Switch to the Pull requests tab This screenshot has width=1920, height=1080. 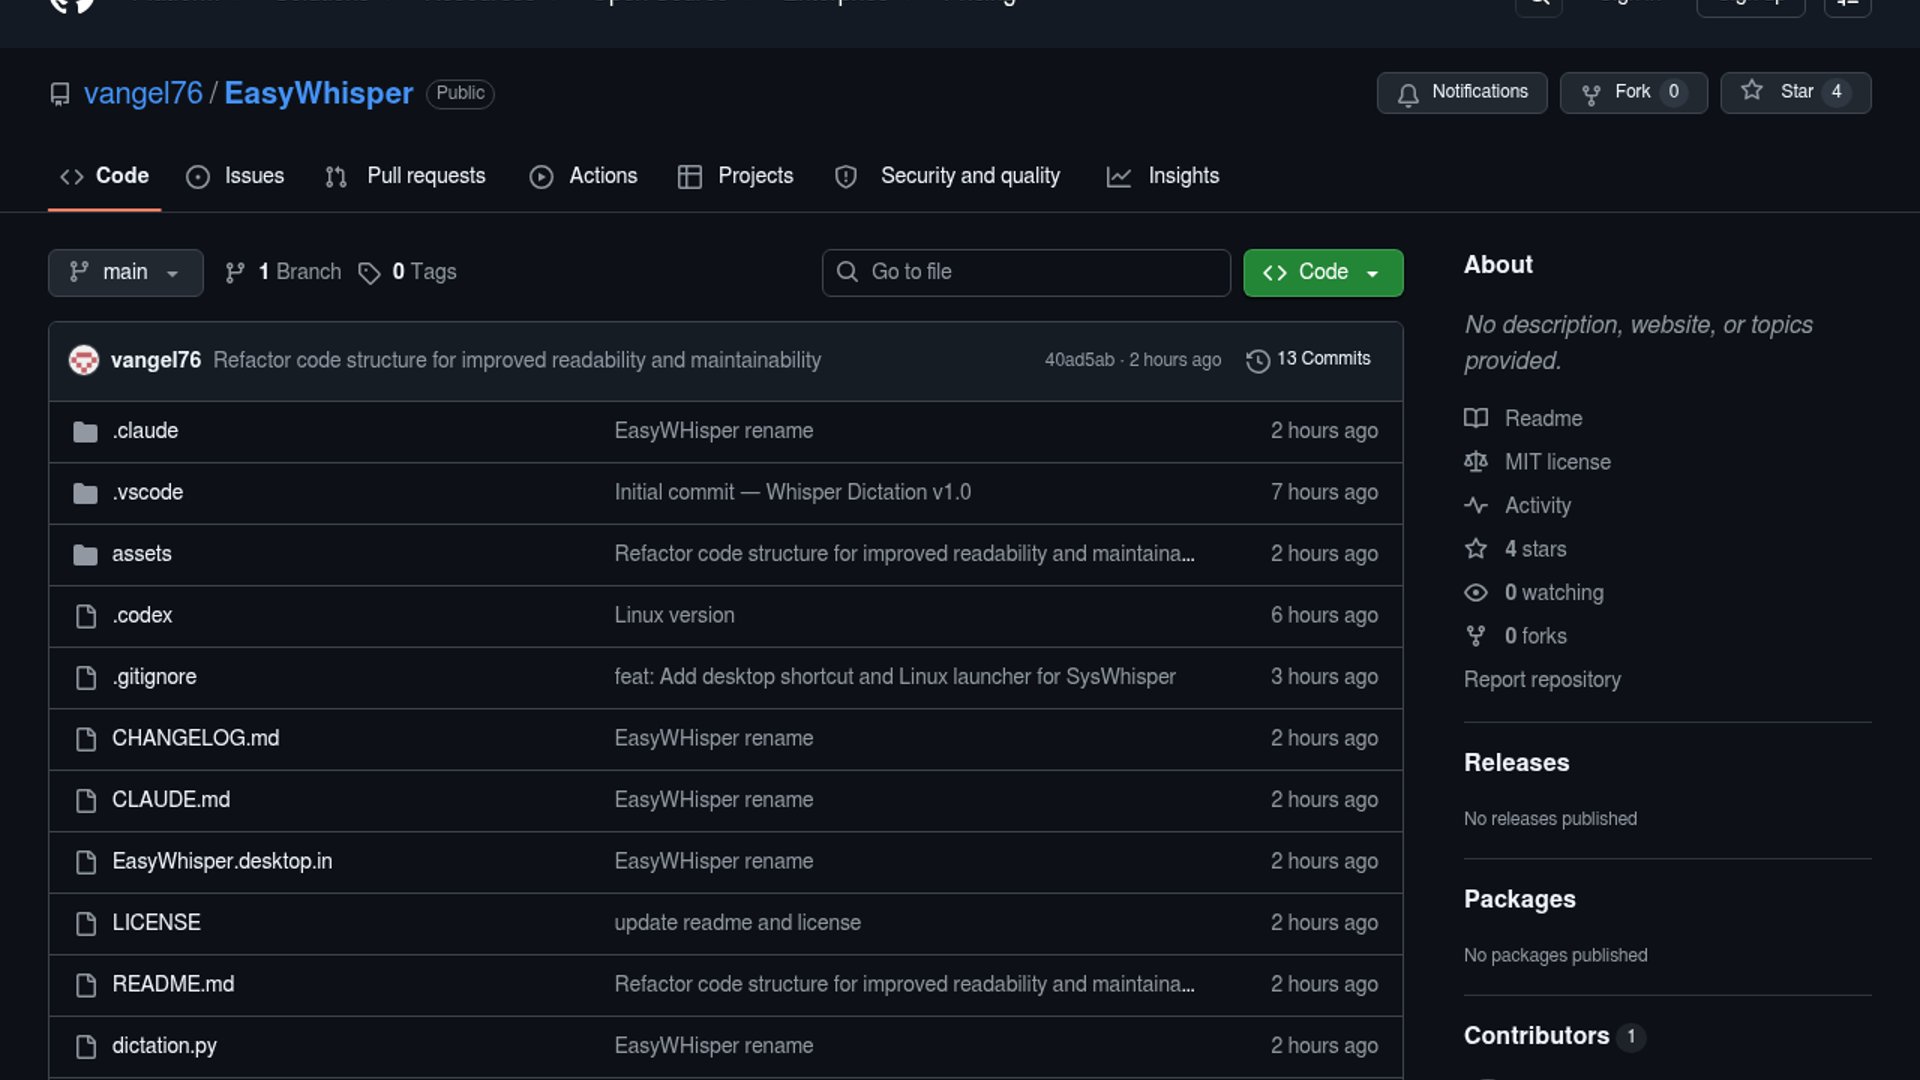(x=405, y=176)
